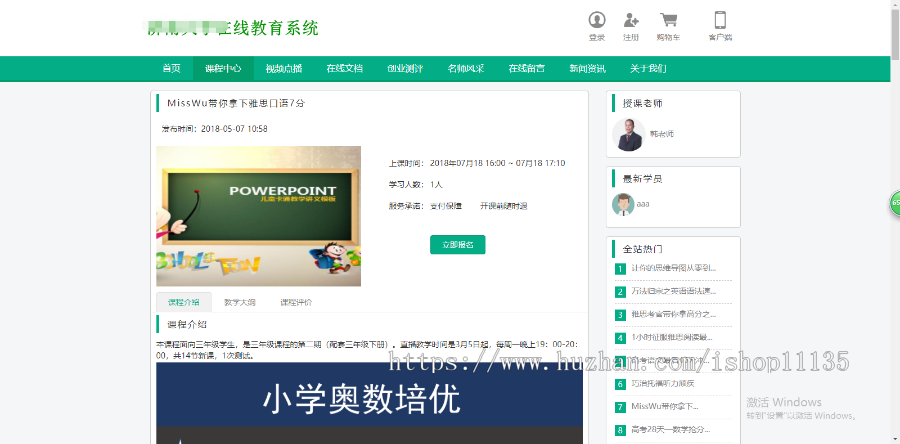Click the newest student aaa avatar
The width and height of the screenshot is (900, 444).
(623, 204)
